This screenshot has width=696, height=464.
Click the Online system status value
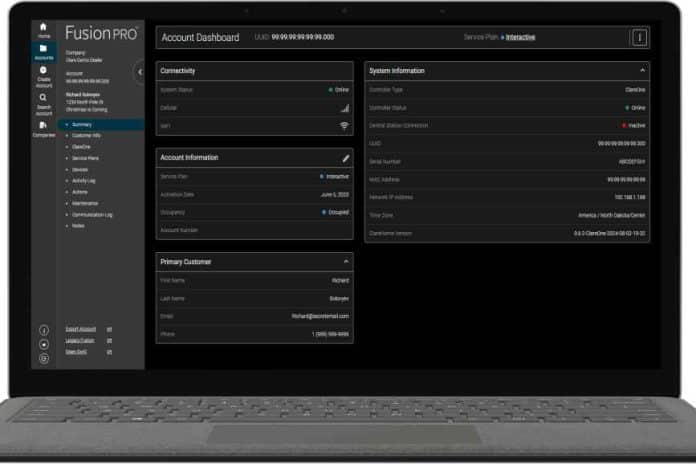pyautogui.click(x=341, y=90)
